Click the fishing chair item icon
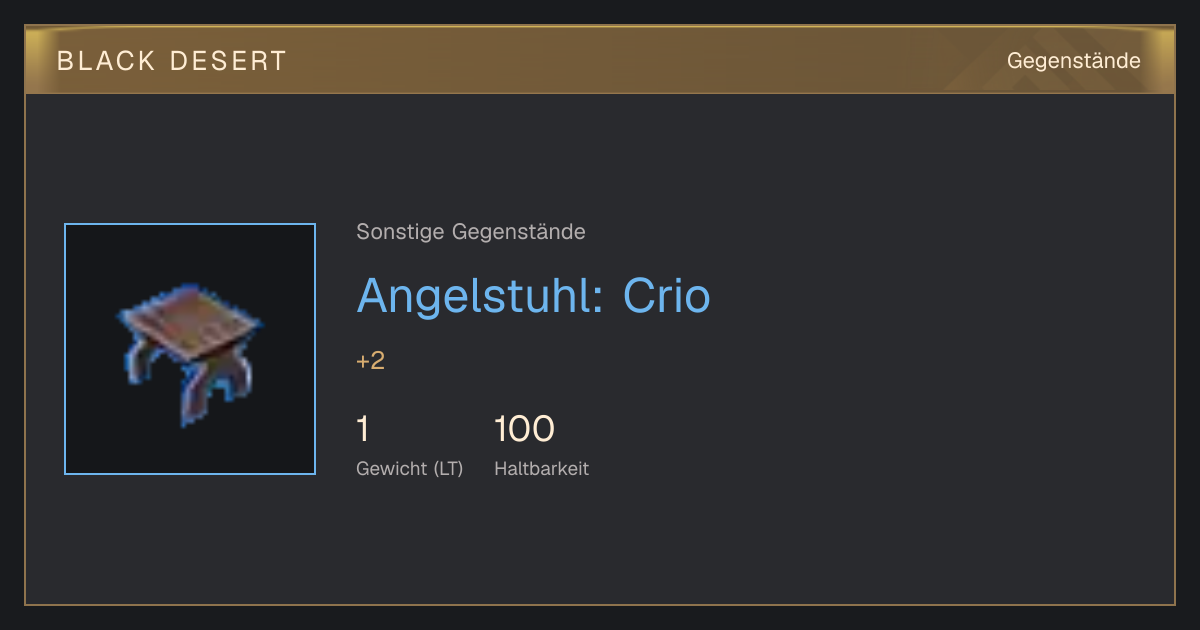 tap(190, 349)
